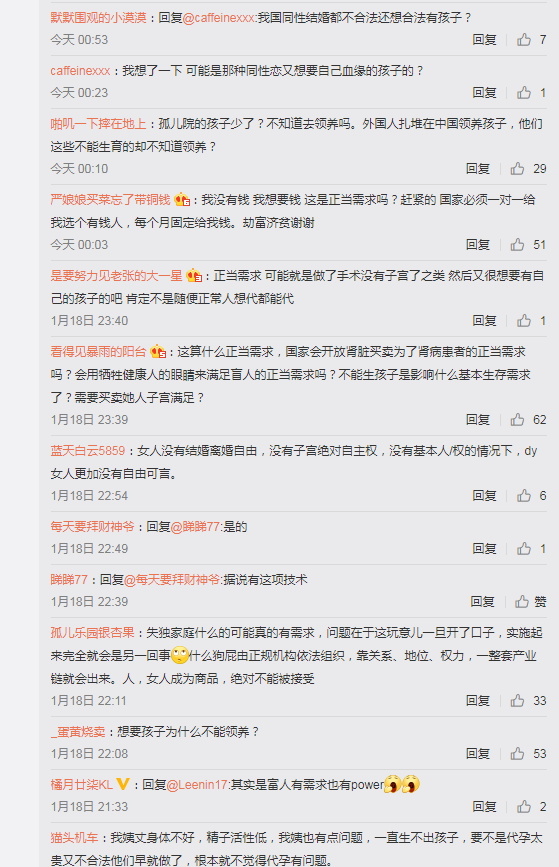Like _蛋黄烧卖's comment with 53 likes
The image size is (559, 867).
tap(517, 753)
